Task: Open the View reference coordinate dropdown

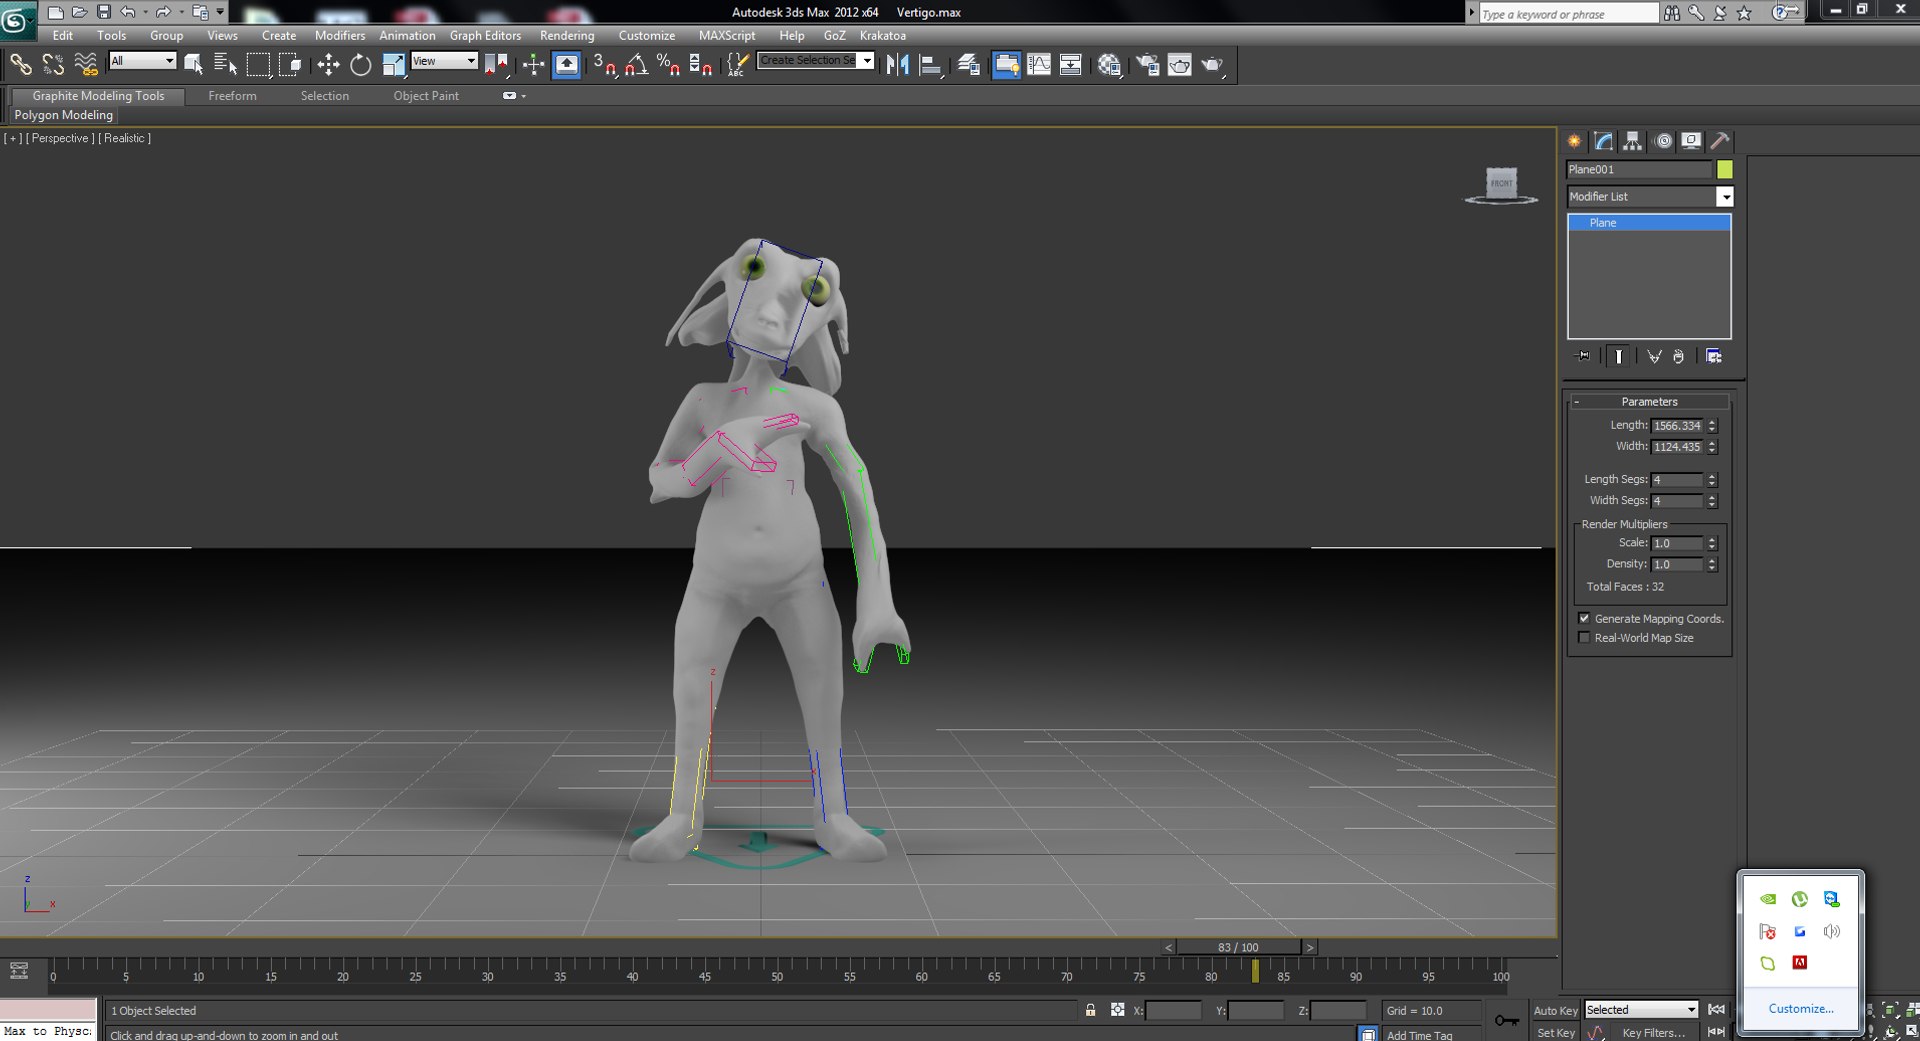Action: coord(444,61)
